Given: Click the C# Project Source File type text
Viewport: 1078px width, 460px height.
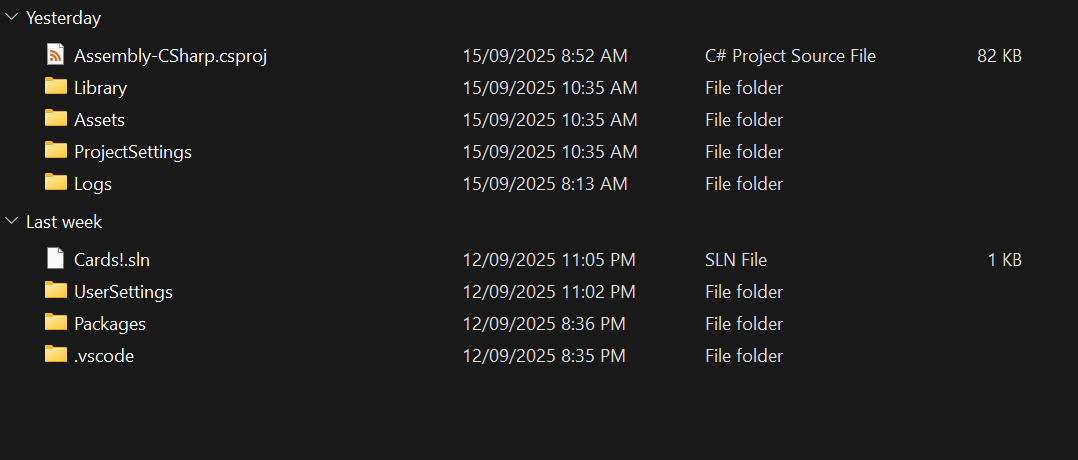Looking at the screenshot, I should click(x=790, y=56).
